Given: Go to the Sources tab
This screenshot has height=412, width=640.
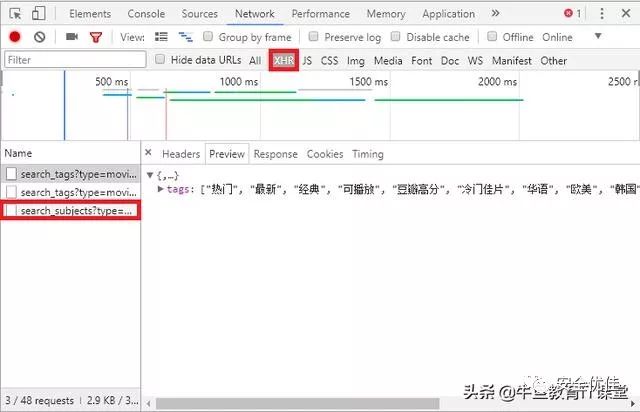Looking at the screenshot, I should (200, 14).
